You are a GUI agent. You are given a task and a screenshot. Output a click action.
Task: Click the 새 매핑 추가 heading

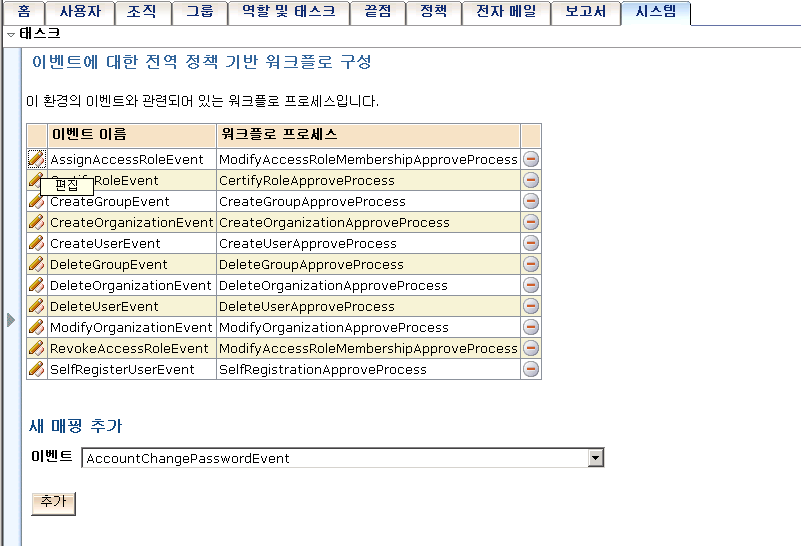(x=76, y=425)
